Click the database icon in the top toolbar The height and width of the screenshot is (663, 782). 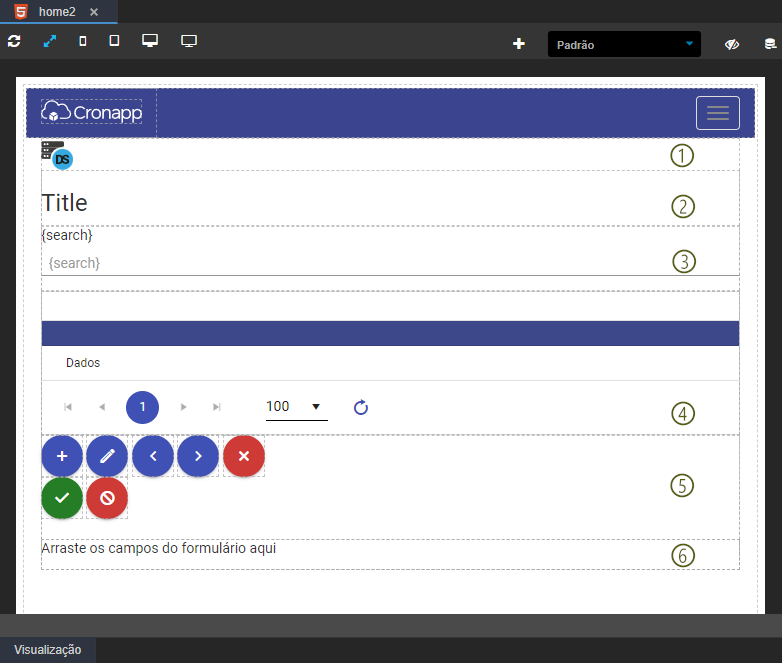click(771, 44)
